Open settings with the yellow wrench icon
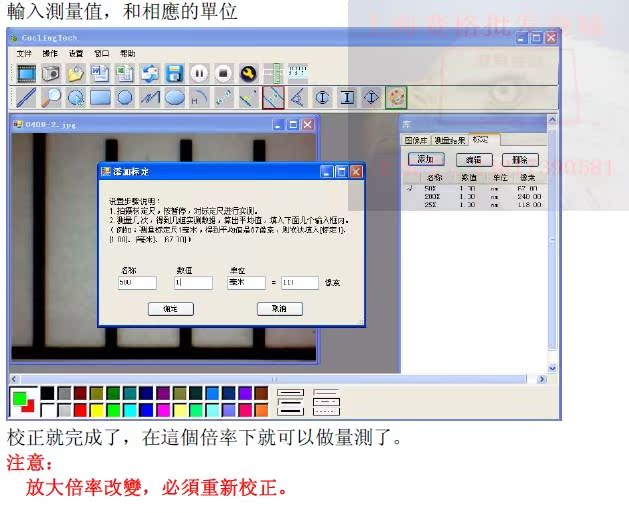Screen dimensions: 629x513 pyautogui.click(x=248, y=73)
